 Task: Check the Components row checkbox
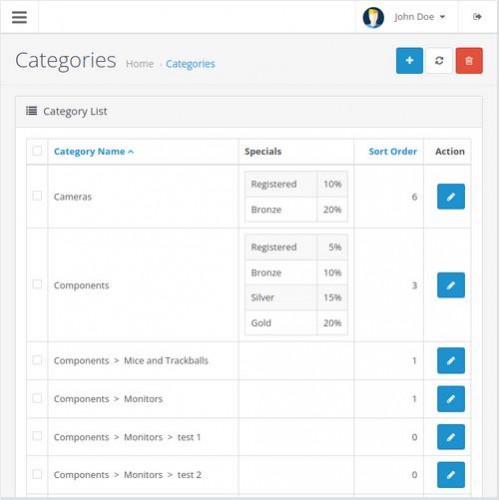(37, 284)
